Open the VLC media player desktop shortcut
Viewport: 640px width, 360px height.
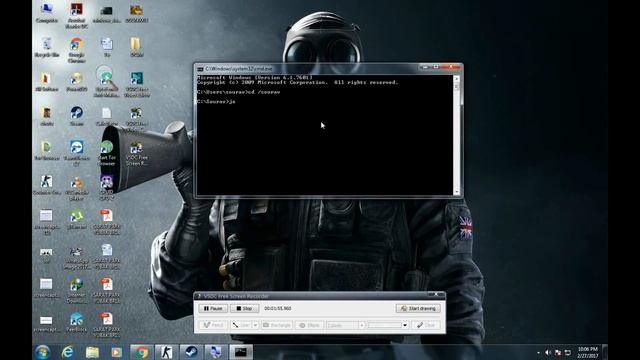coord(76,188)
